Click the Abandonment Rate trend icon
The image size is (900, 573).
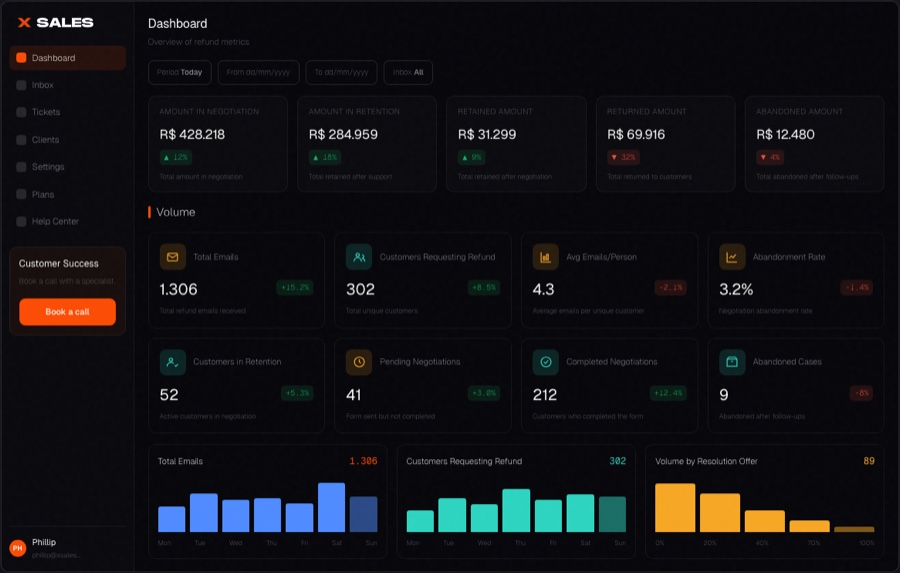click(732, 257)
